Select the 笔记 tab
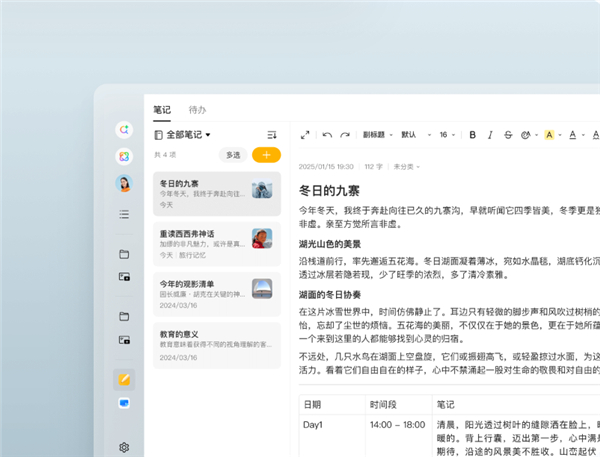 (162, 109)
